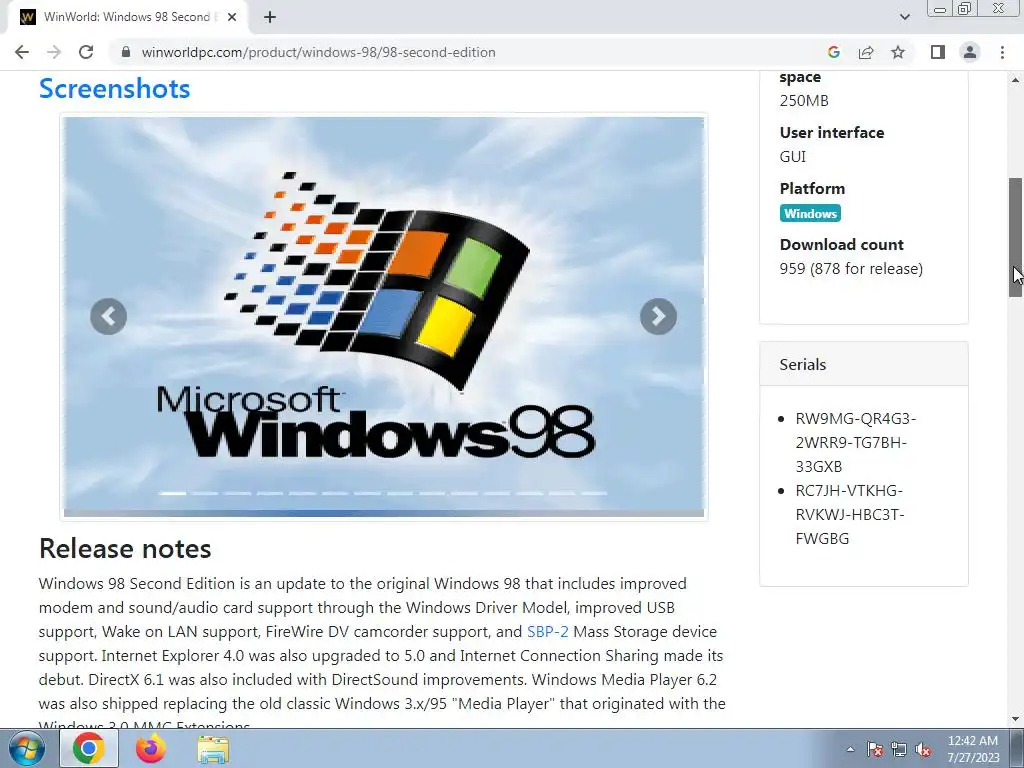Image resolution: width=1024 pixels, height=768 pixels.
Task: Open the Chrome profile avatar
Action: 970,52
